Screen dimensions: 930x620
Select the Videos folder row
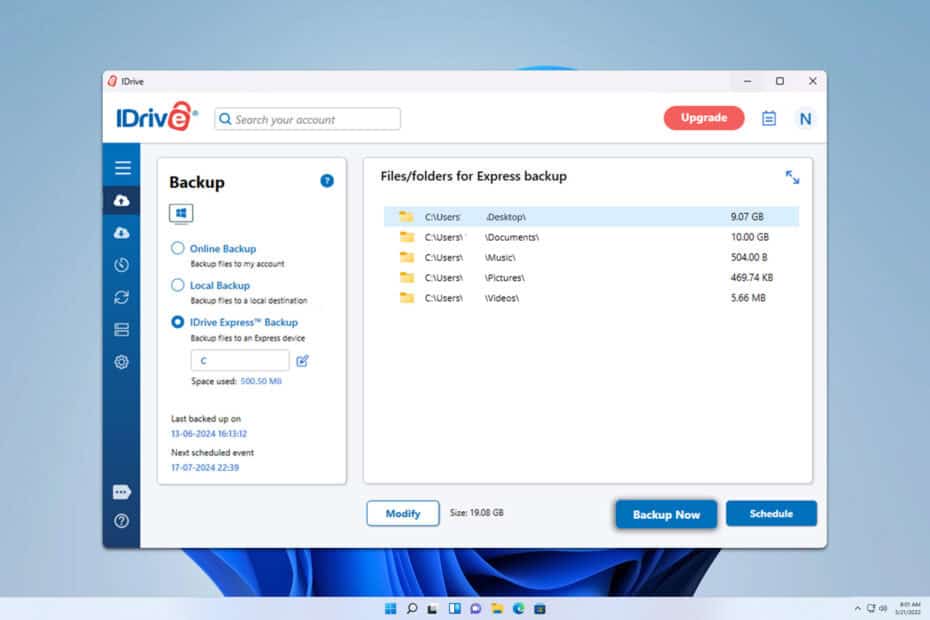click(x=591, y=297)
